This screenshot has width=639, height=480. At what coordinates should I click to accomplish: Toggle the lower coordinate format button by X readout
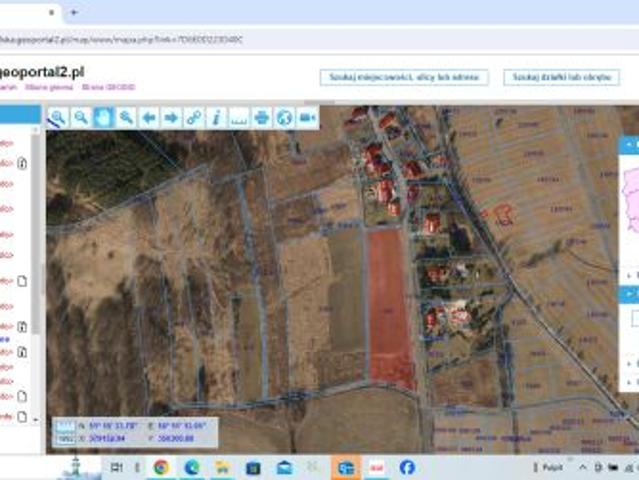(63, 438)
